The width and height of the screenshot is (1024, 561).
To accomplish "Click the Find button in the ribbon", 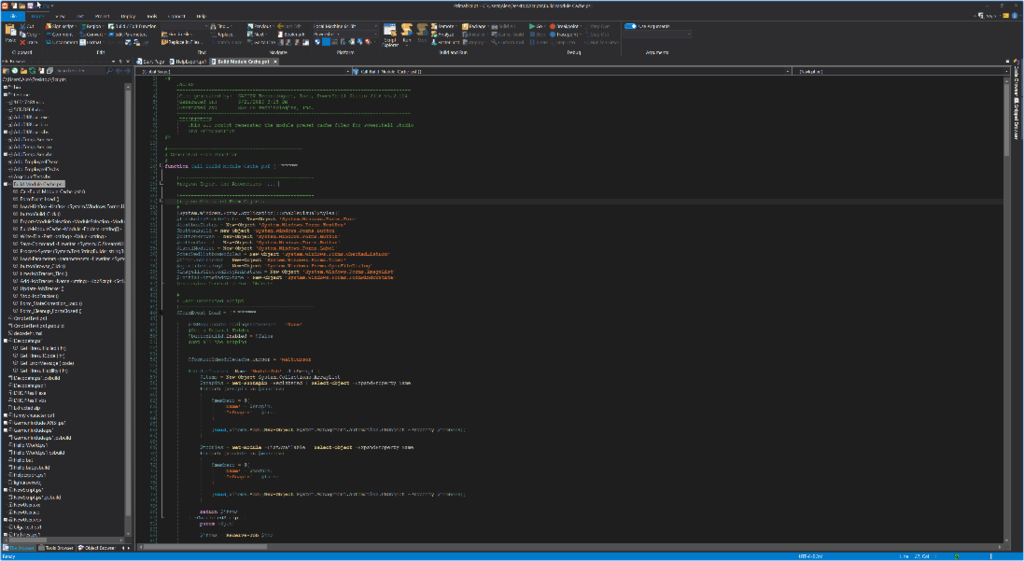I will (x=219, y=26).
